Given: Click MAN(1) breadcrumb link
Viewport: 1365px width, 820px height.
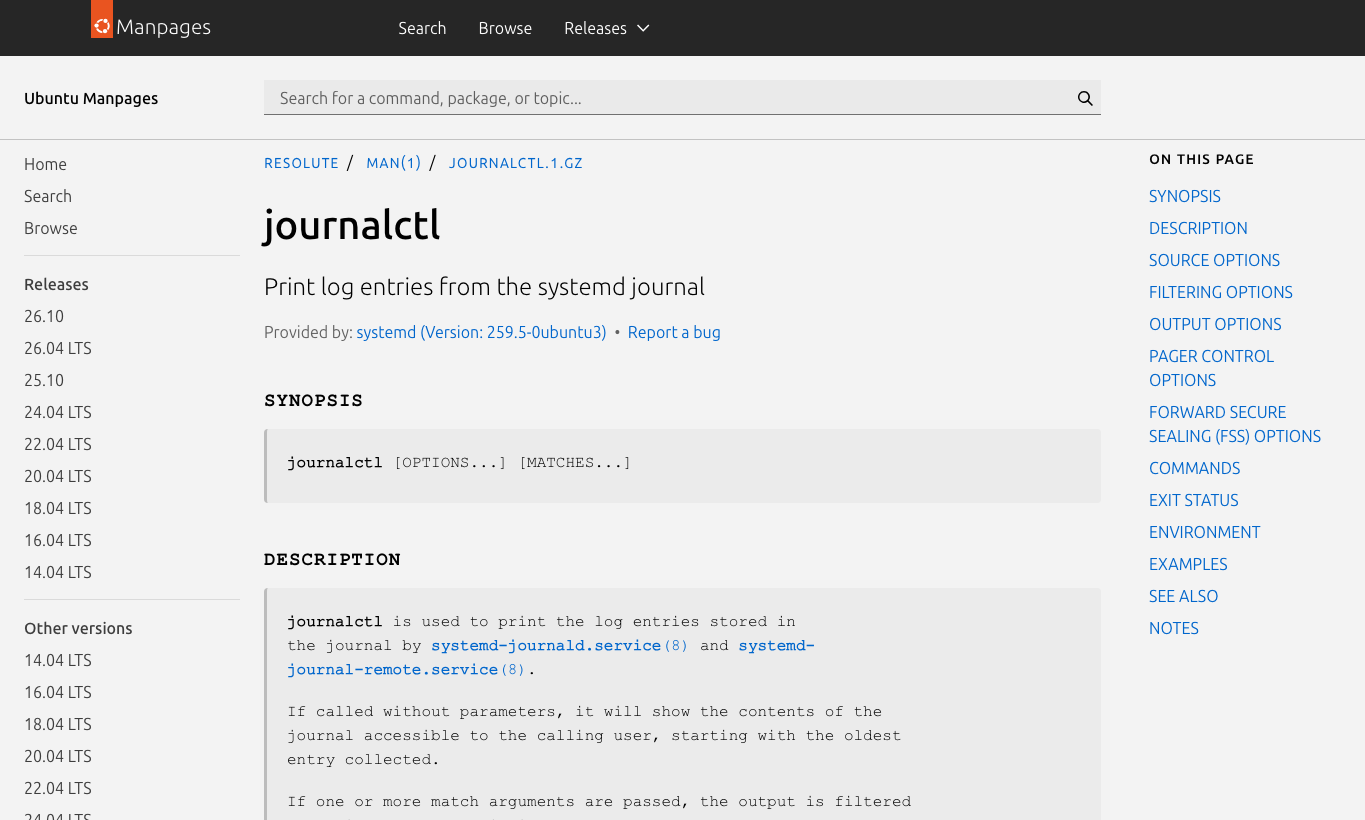Looking at the screenshot, I should point(394,163).
